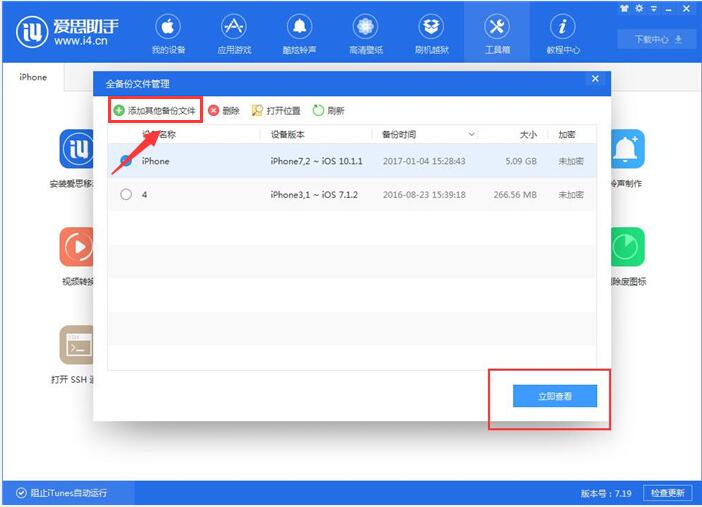Open the 应用游戏 app store section
The width and height of the screenshot is (702, 507).
[234, 34]
